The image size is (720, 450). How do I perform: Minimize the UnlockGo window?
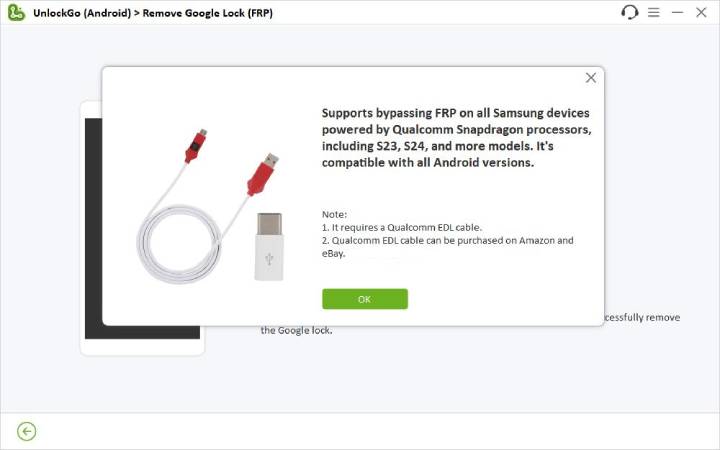point(677,13)
